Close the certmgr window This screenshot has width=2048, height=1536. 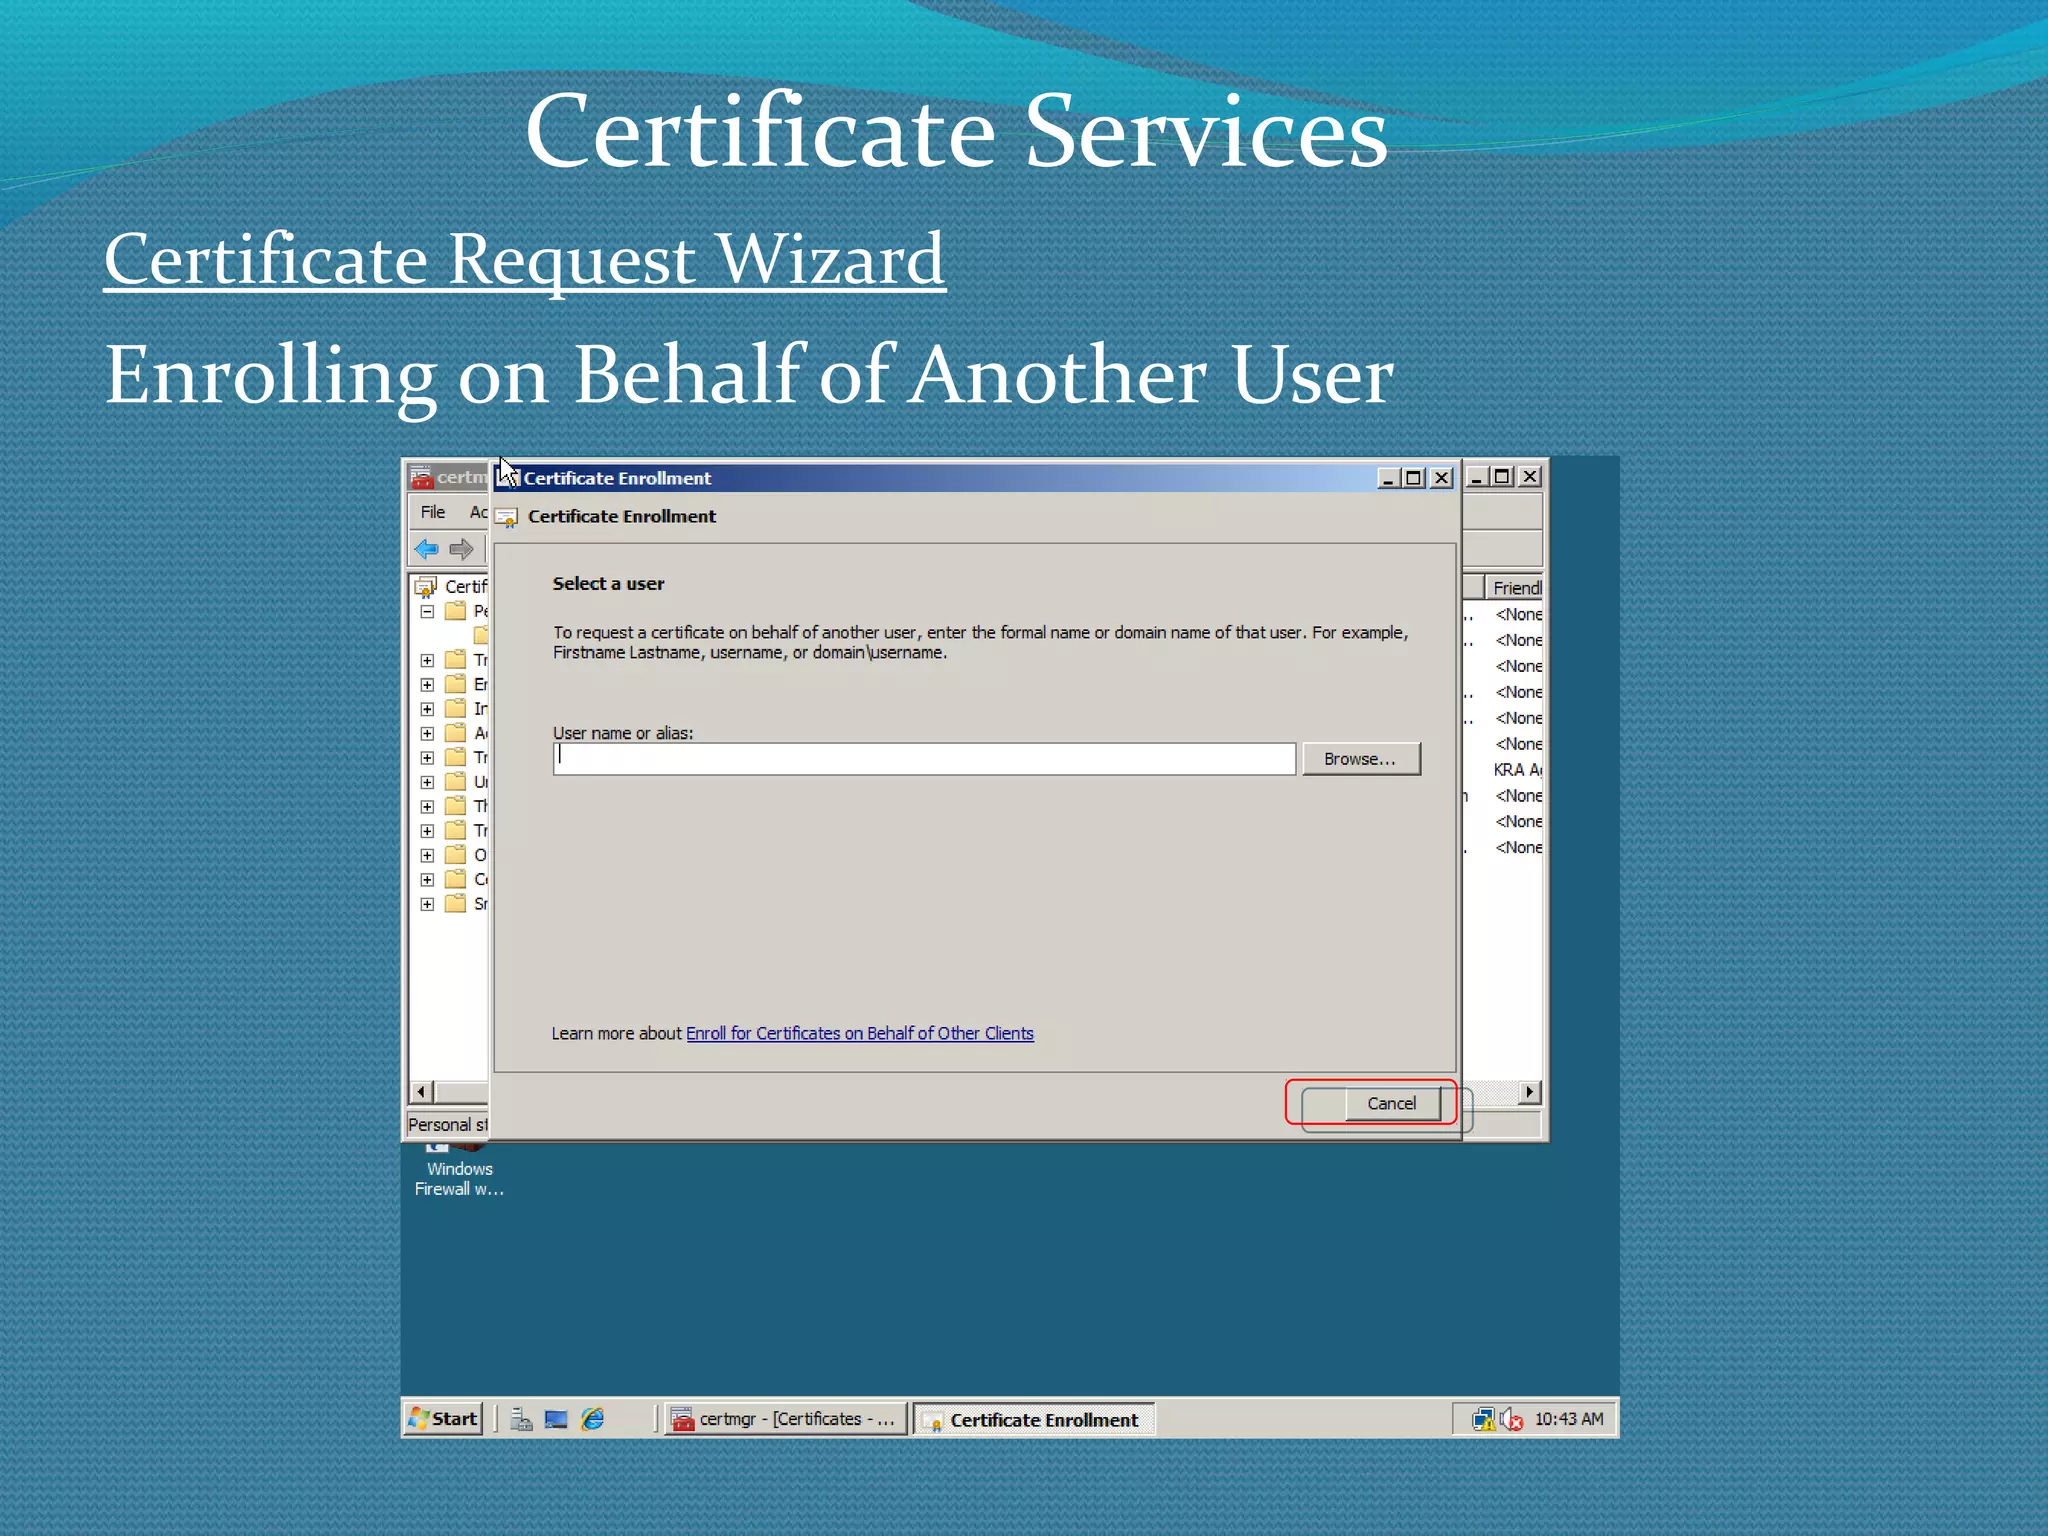[x=1530, y=477]
